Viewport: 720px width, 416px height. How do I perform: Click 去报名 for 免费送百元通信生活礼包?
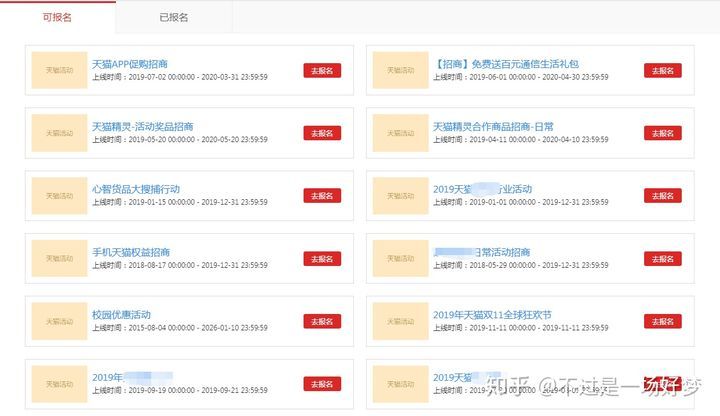(663, 70)
